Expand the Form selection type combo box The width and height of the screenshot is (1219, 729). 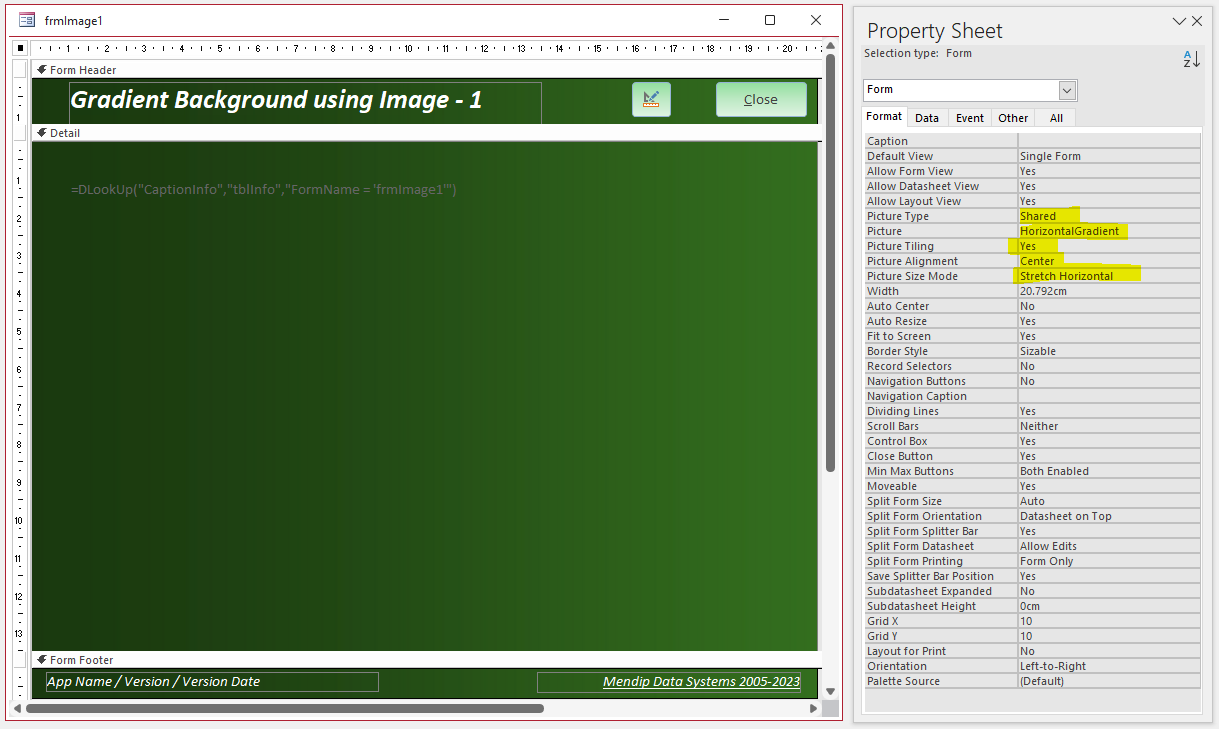click(x=1068, y=90)
